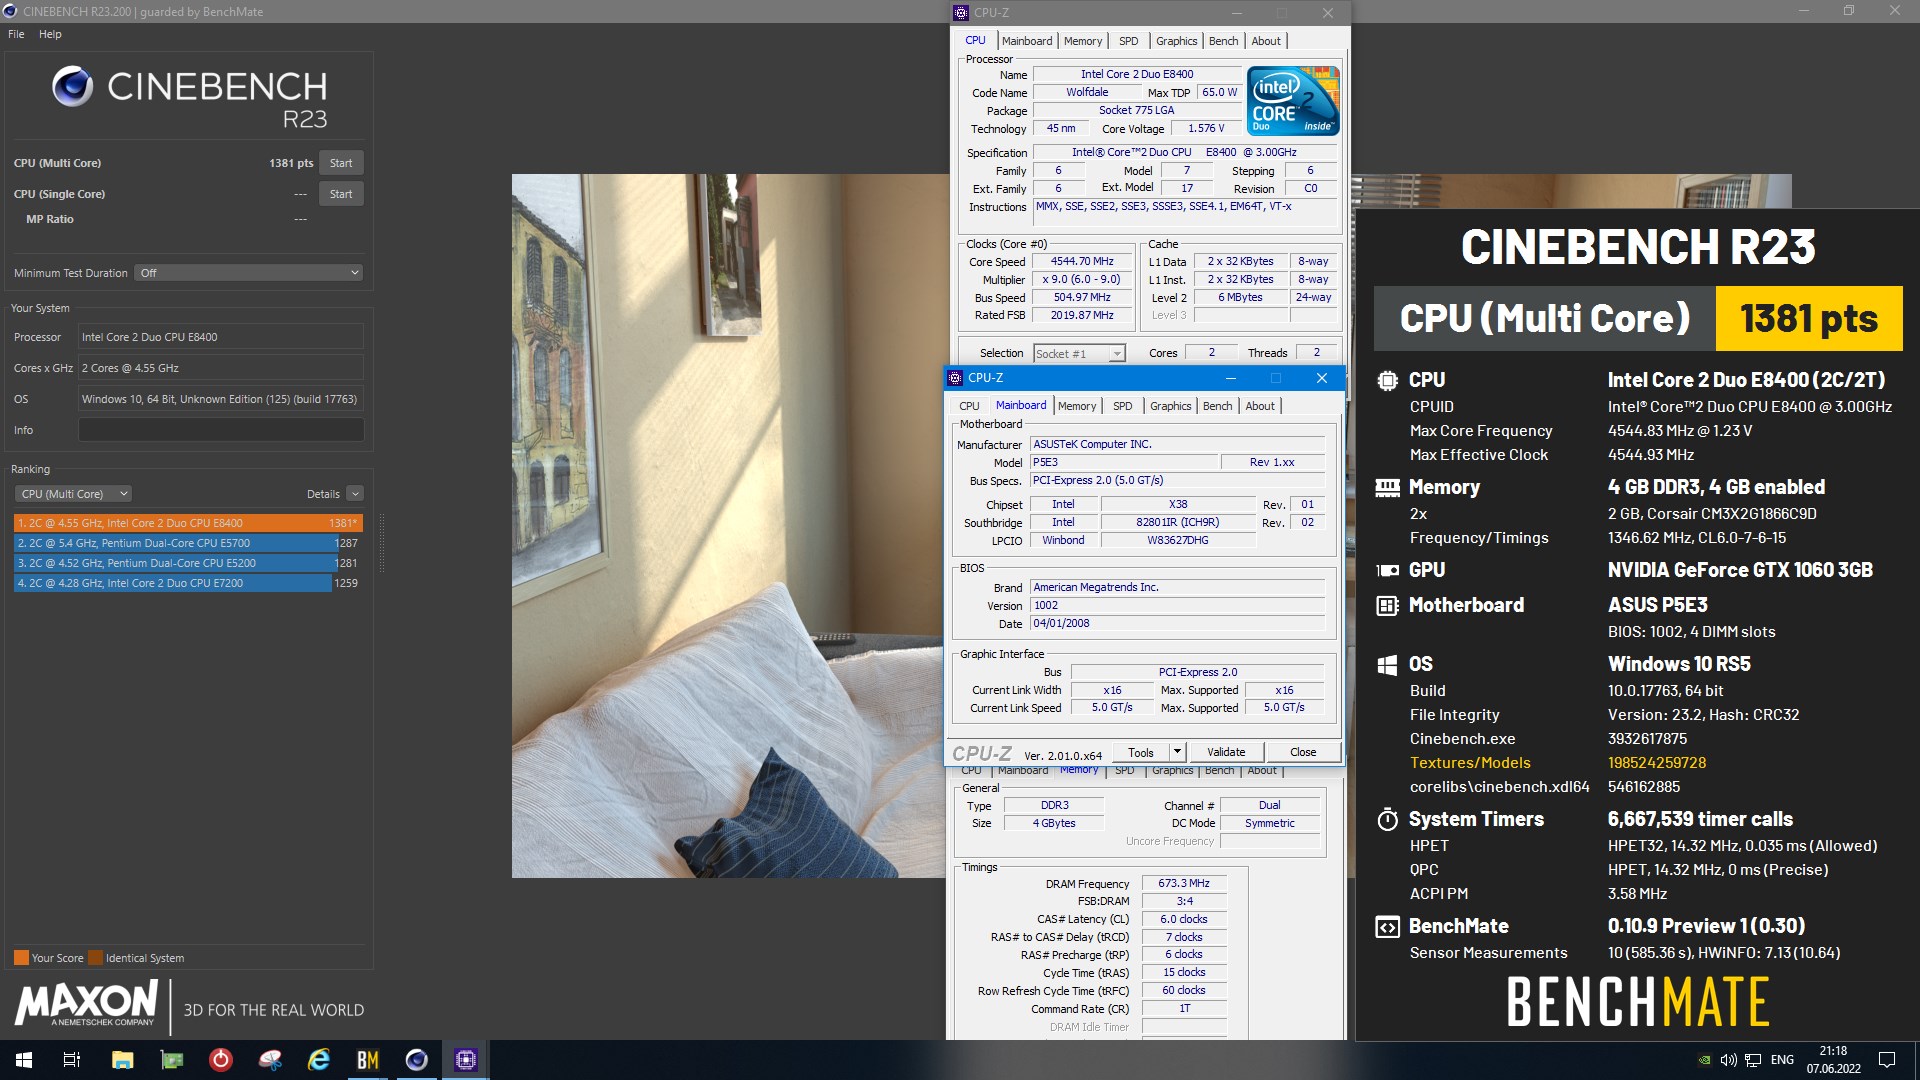Click the BenchMate Motherboard icon
This screenshot has height=1080, width=1920.
[x=1387, y=605]
